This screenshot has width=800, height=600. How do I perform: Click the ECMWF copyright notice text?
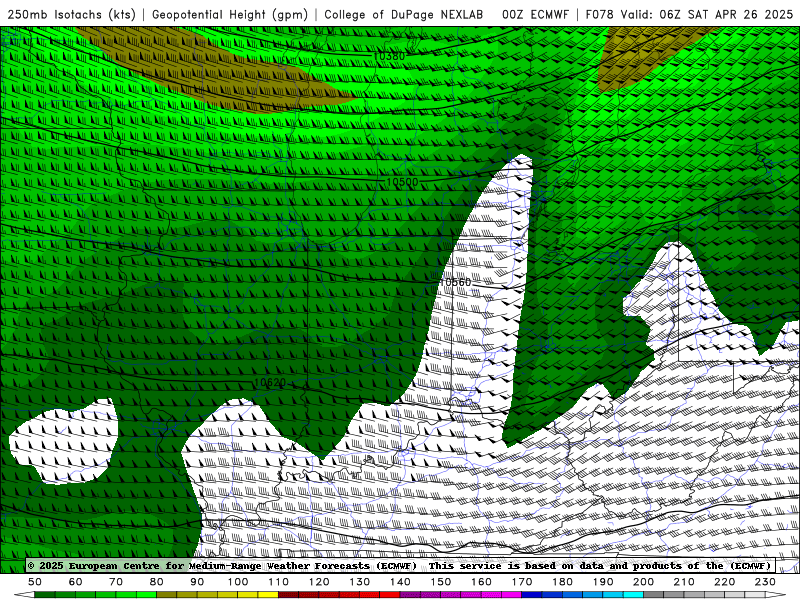tap(400, 565)
